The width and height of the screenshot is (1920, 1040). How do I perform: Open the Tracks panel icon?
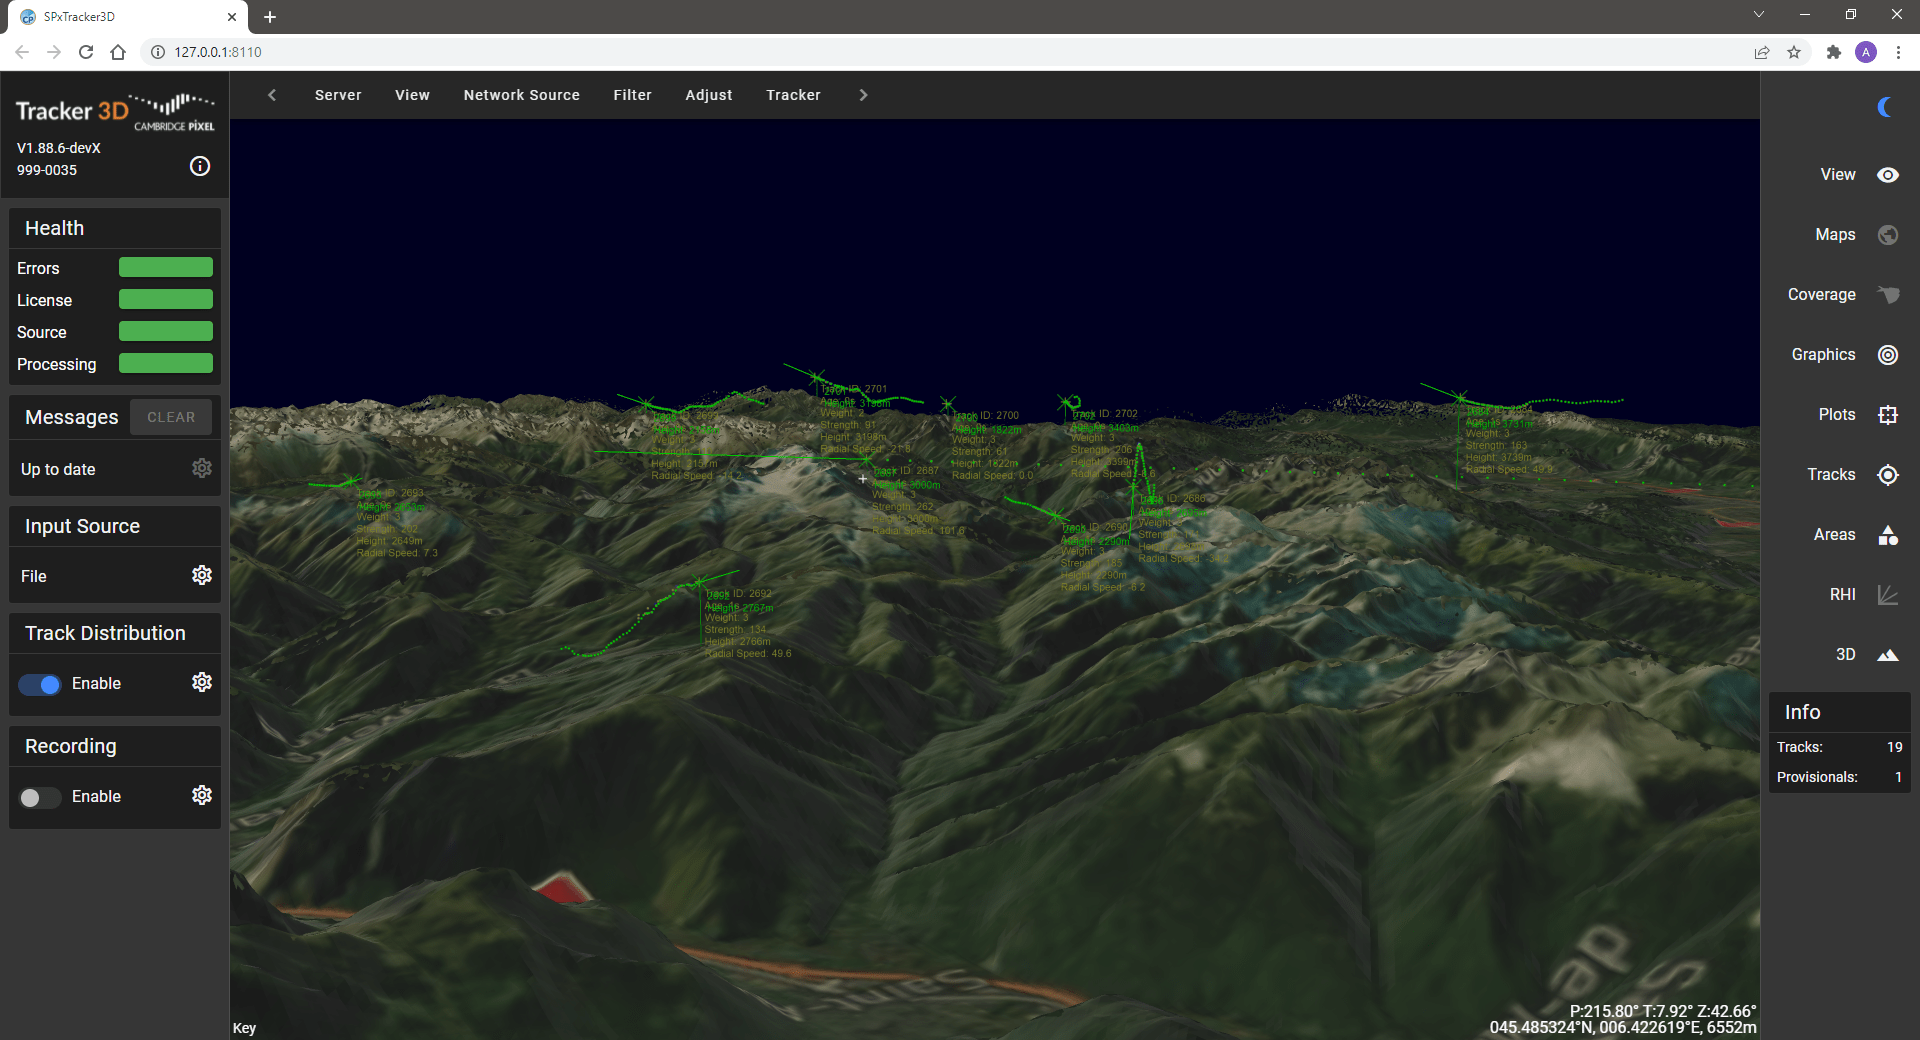[x=1887, y=475]
